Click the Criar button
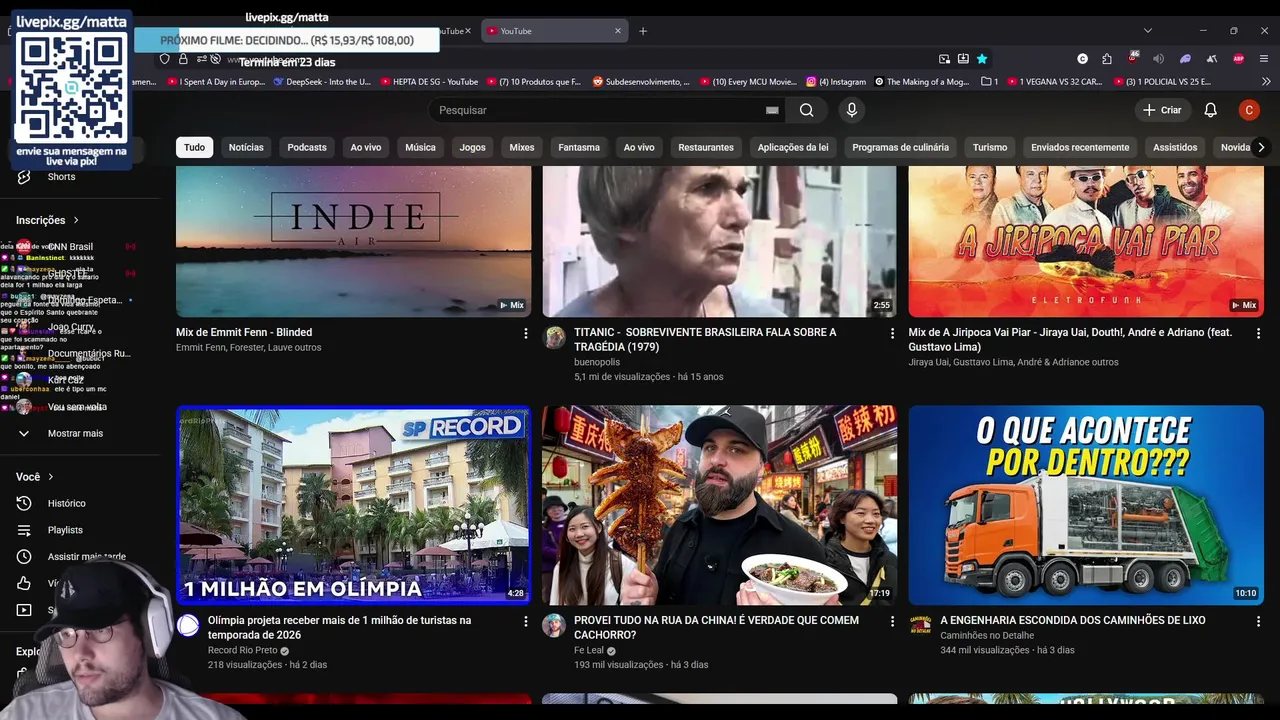 coord(1162,110)
